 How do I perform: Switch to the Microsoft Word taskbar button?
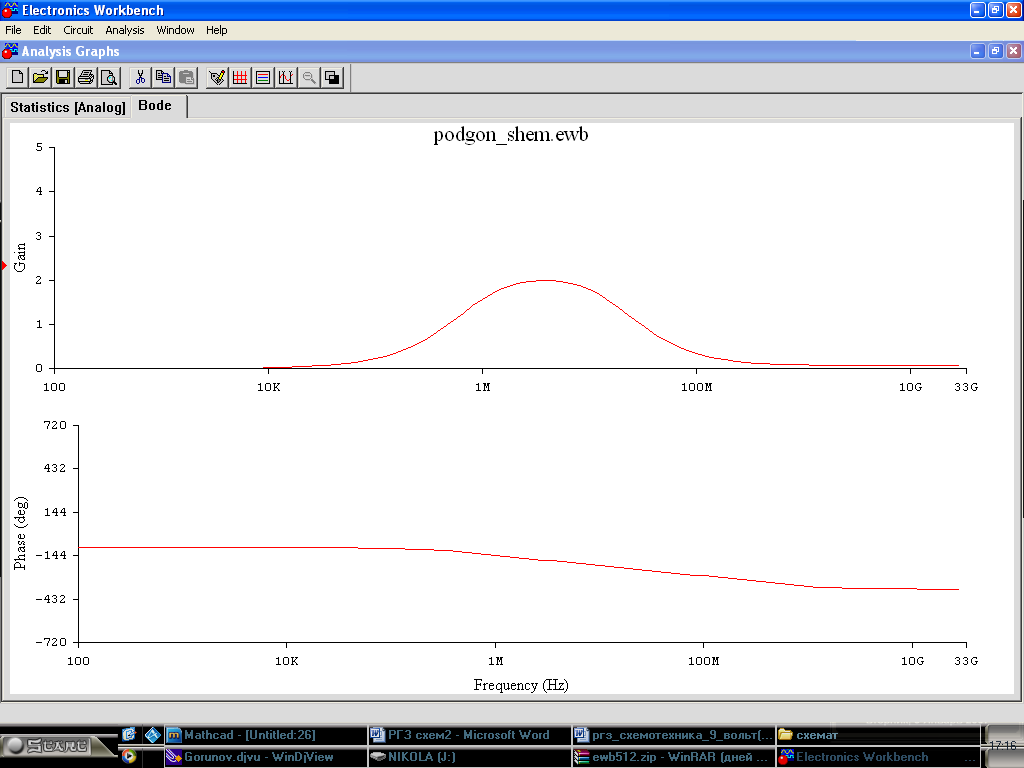(468, 735)
